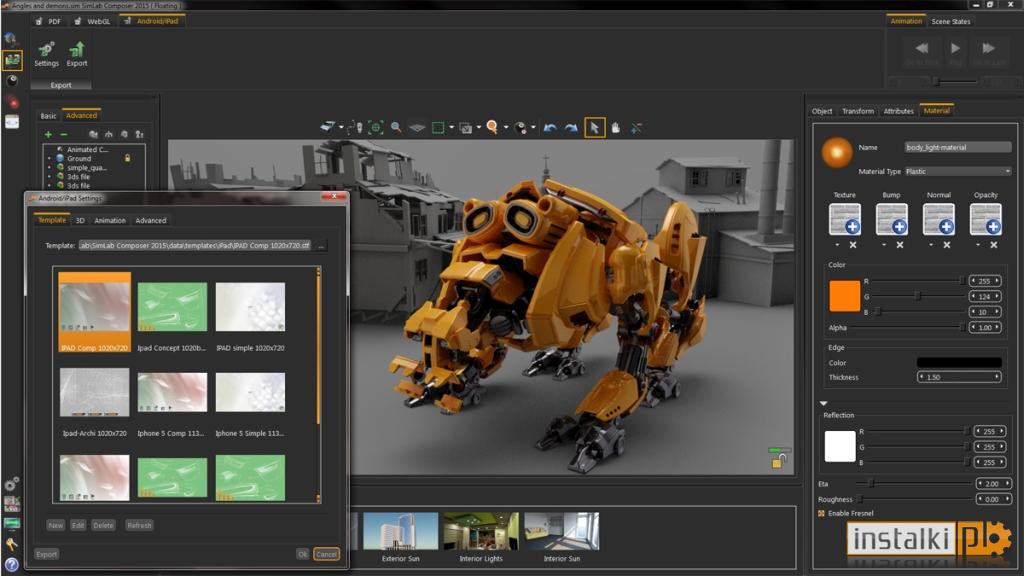Click the Color G slider handle

(918, 296)
